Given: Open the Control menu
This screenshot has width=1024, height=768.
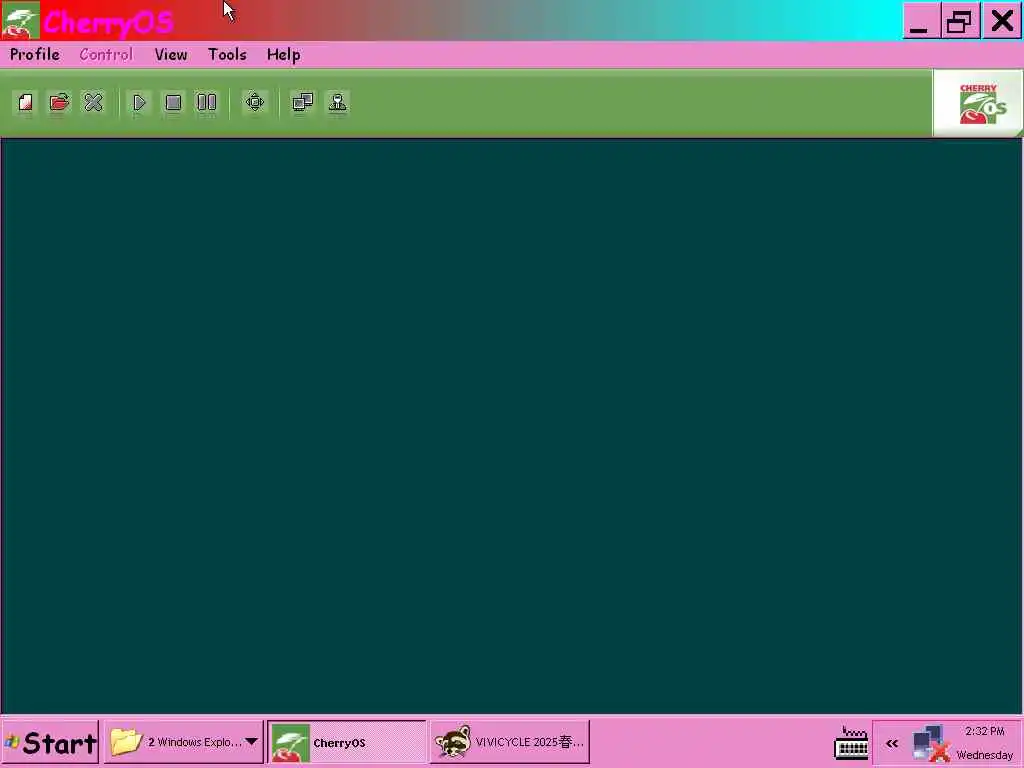Looking at the screenshot, I should [106, 55].
